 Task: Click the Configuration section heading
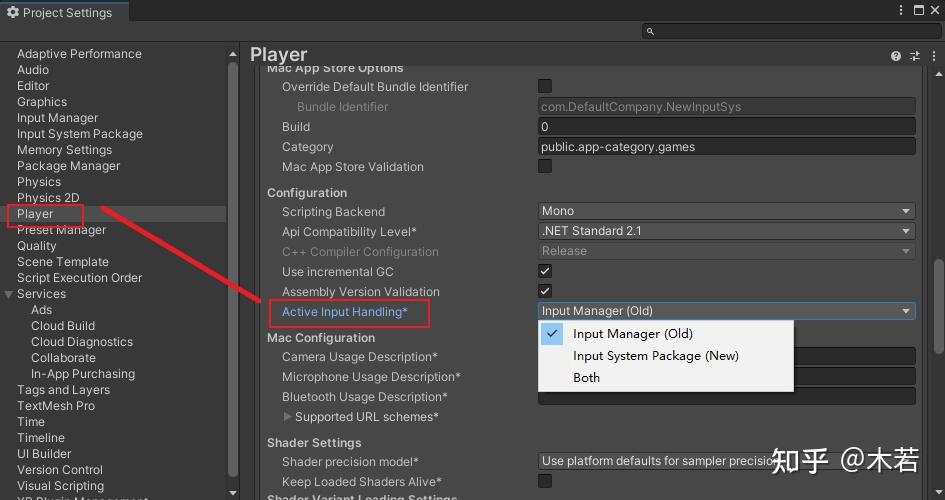(307, 193)
